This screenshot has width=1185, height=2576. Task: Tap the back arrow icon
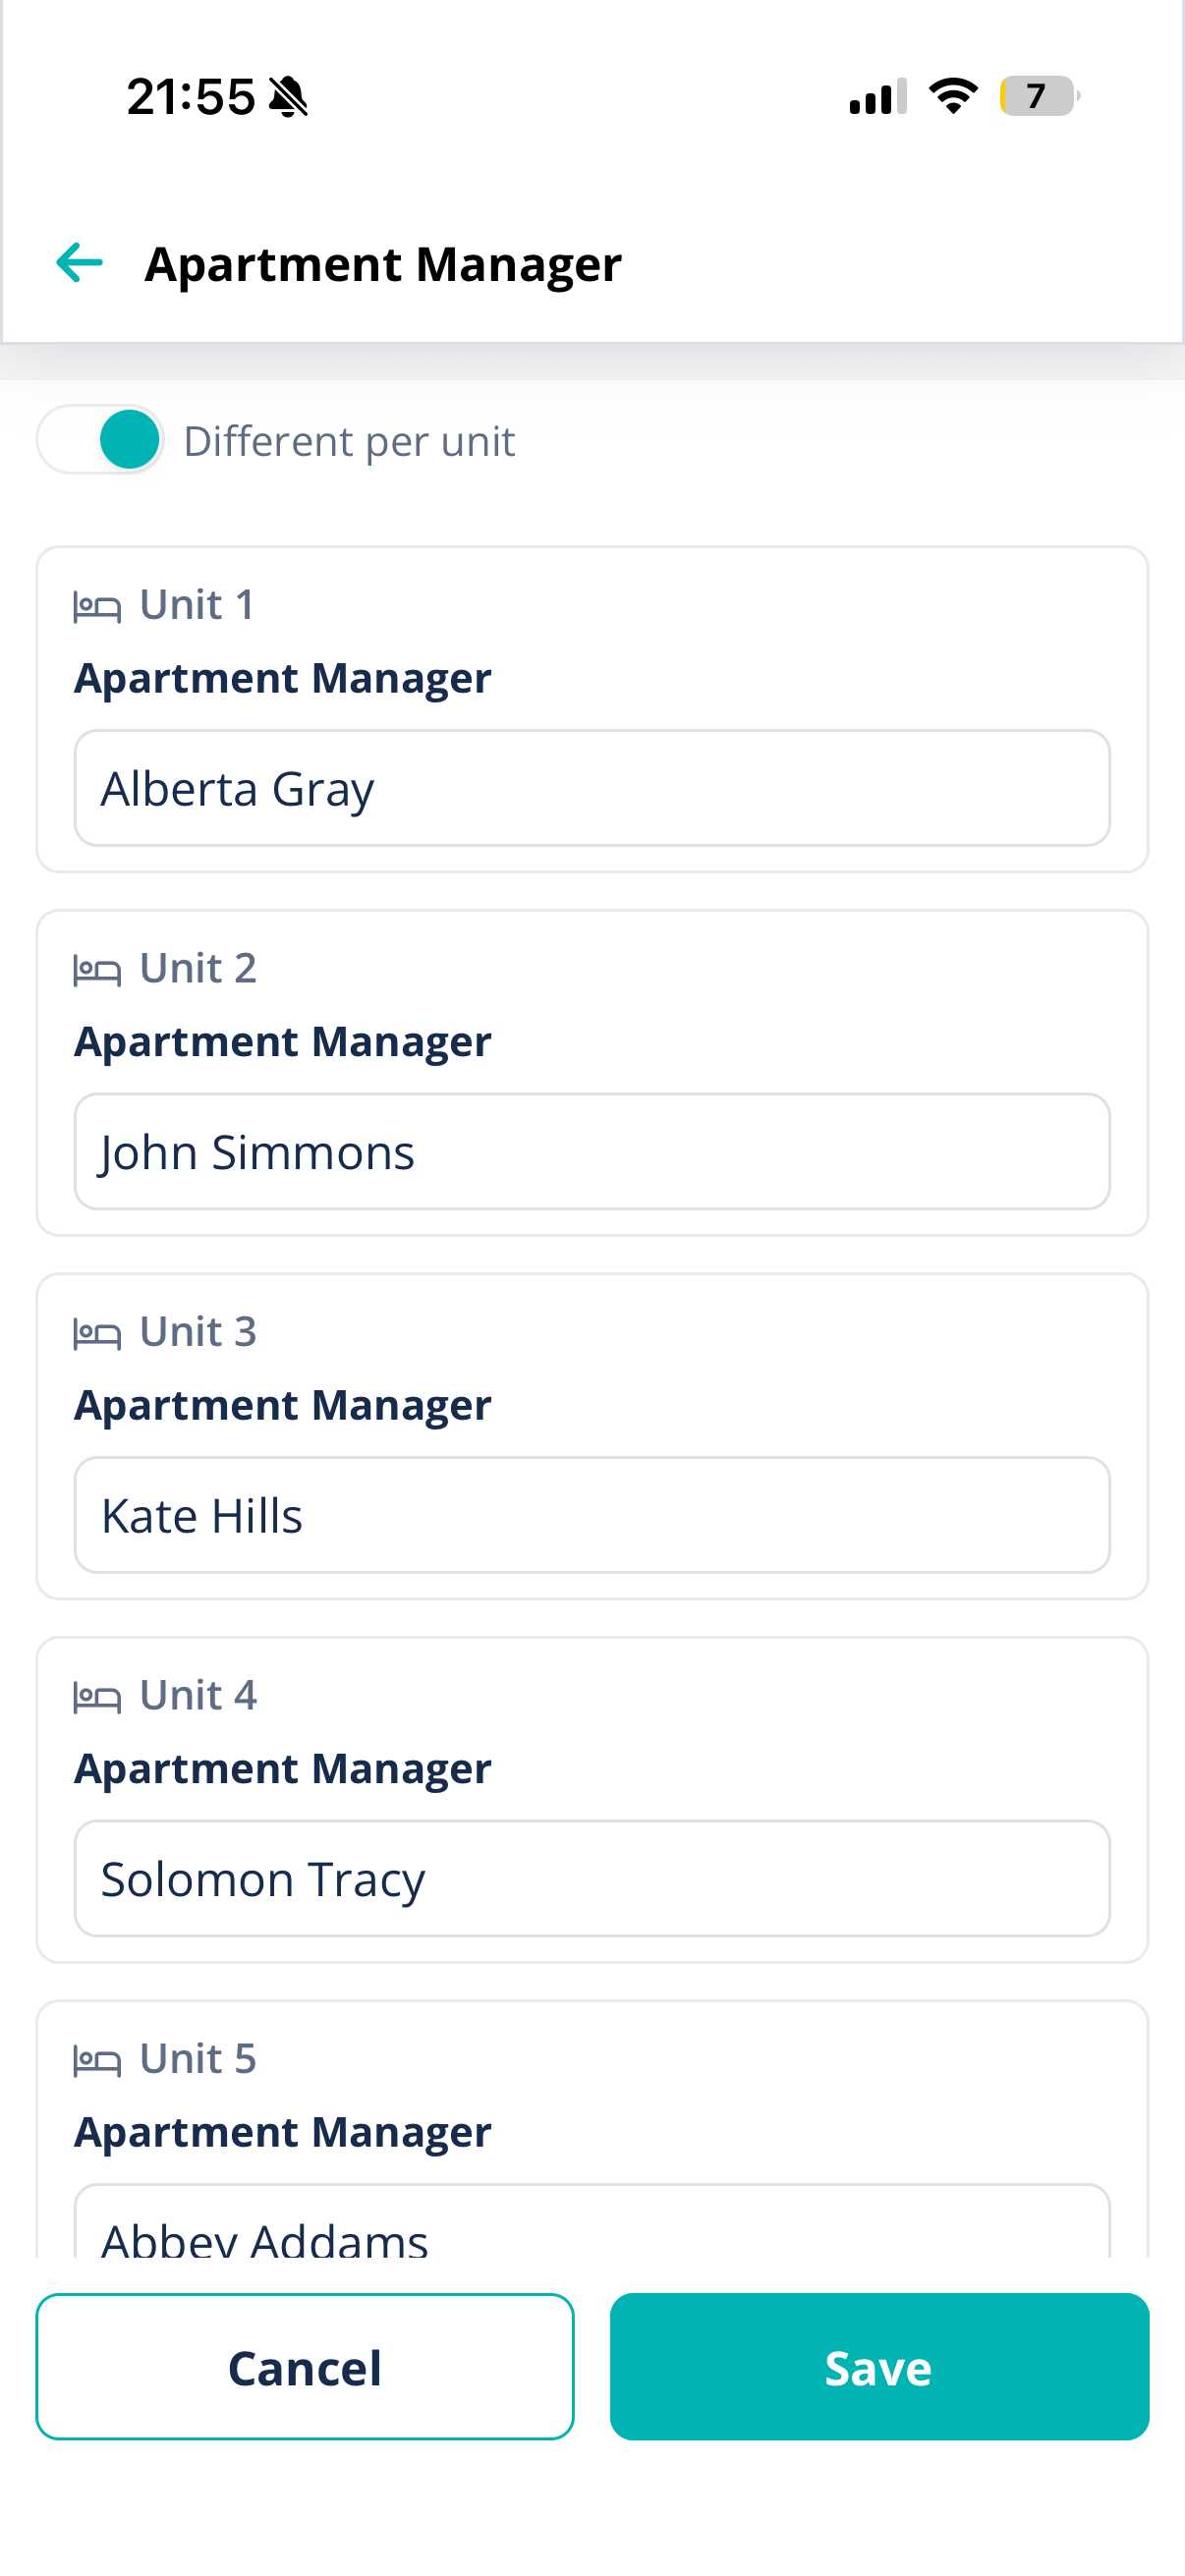pyautogui.click(x=80, y=263)
